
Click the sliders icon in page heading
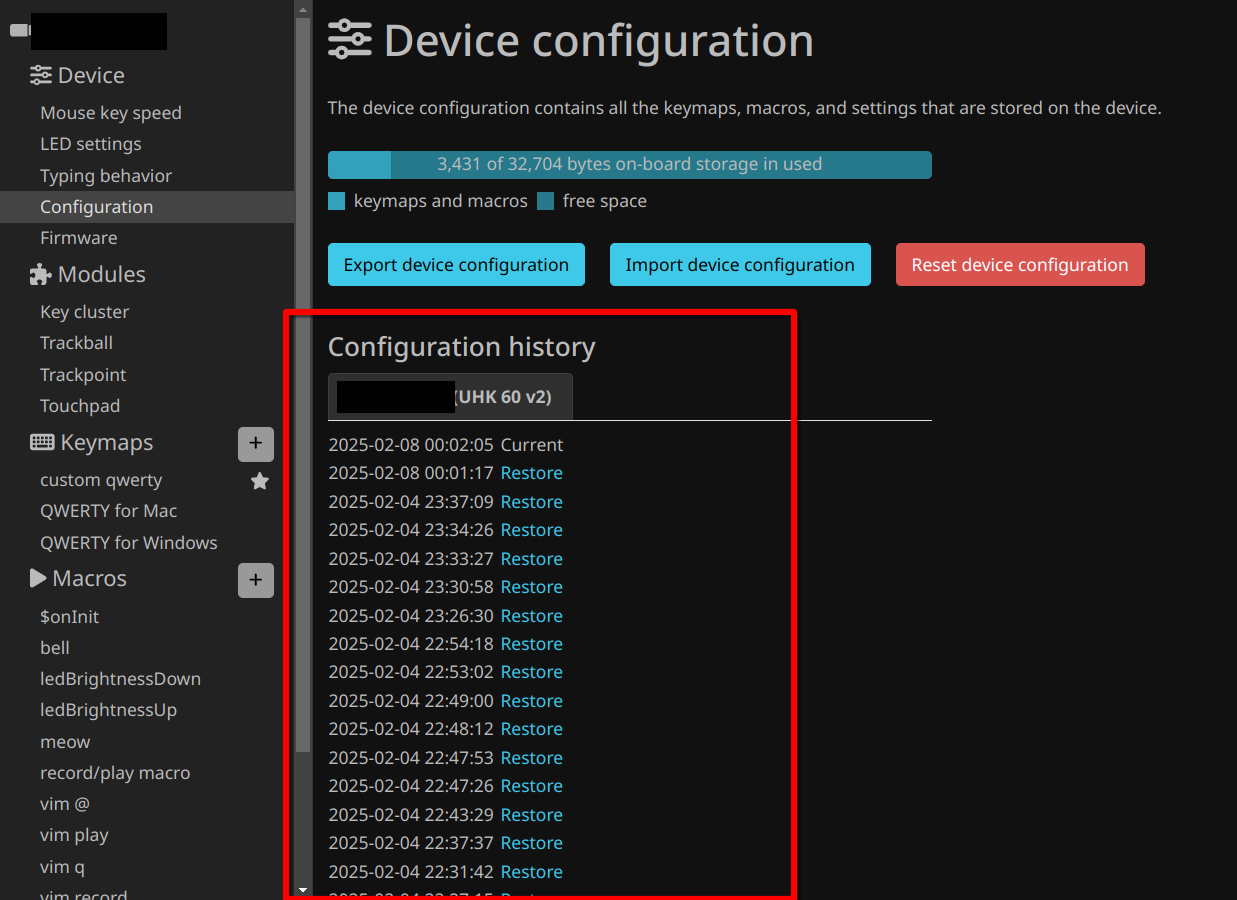click(350, 41)
